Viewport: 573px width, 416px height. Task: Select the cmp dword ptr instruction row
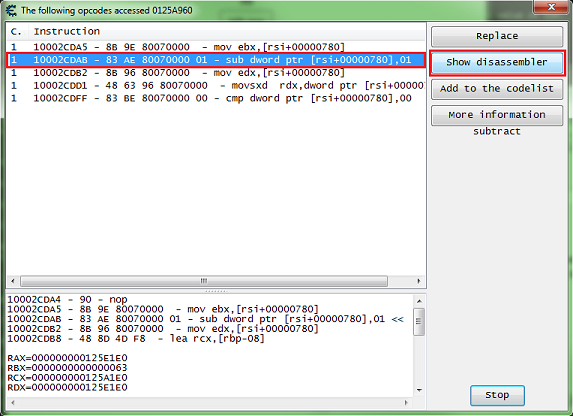(216, 98)
